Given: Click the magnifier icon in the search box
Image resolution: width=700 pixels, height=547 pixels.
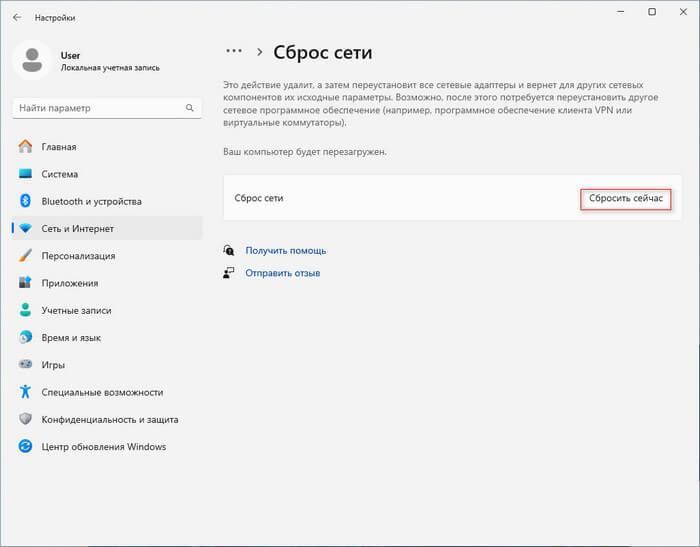Looking at the screenshot, I should click(189, 108).
